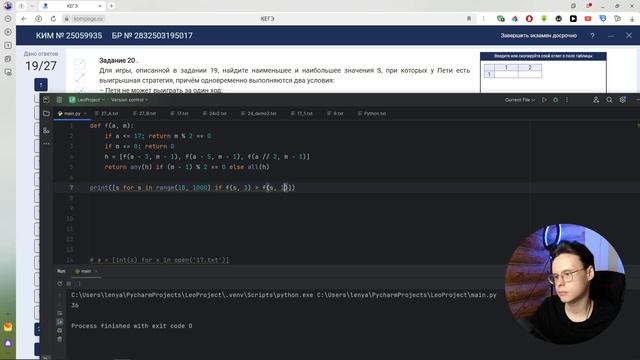The image size is (640, 360).
Task: Show more tool windows ellipsis
Action: (x=46, y=144)
